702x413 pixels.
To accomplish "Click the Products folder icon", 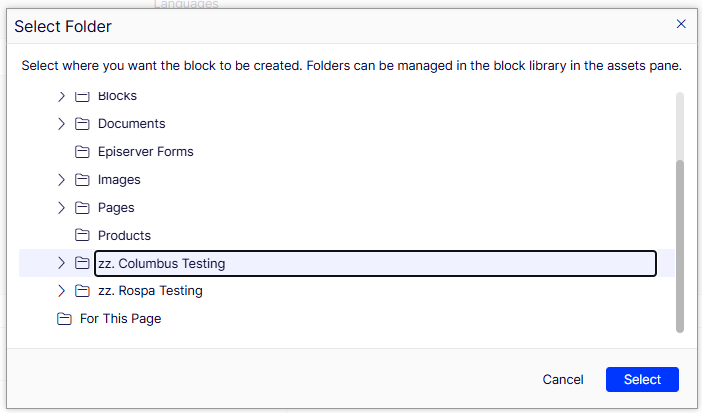I will click(x=82, y=236).
